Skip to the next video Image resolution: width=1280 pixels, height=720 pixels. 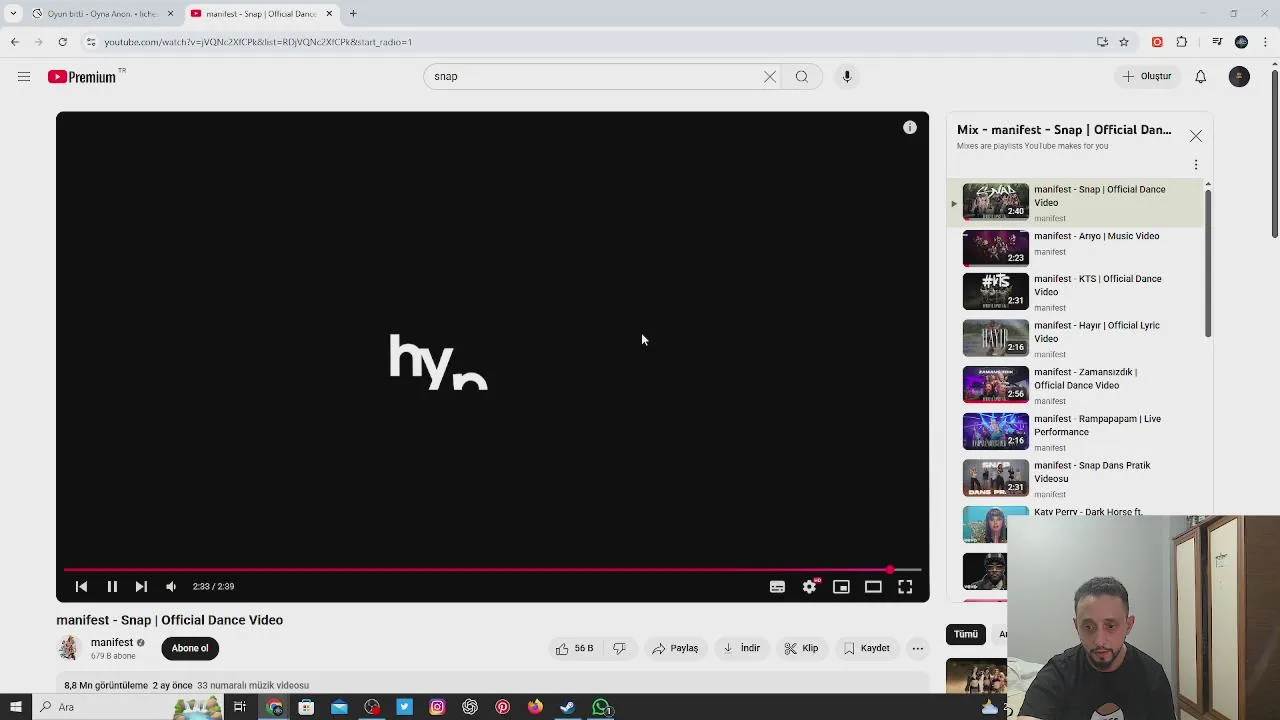pyautogui.click(x=141, y=587)
